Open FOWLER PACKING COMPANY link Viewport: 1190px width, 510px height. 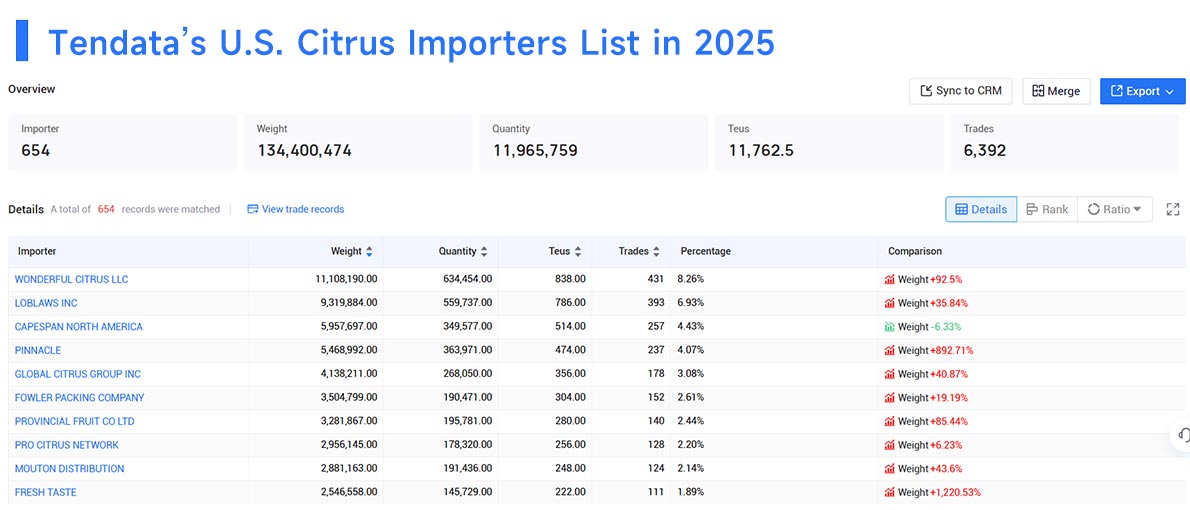coord(79,398)
